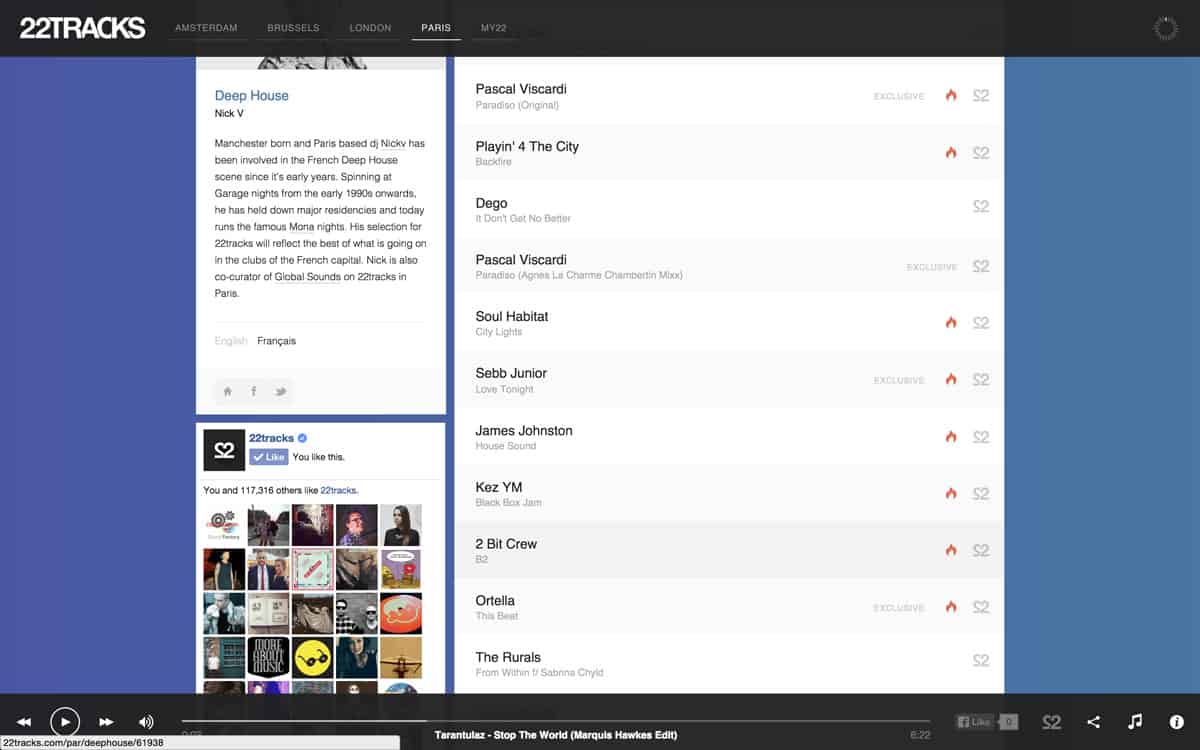Open the MY22 tab
Screen dimensions: 1200x750
point(494,28)
